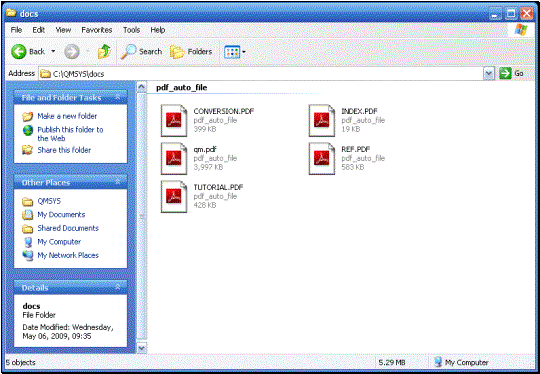Click the sidebar scrollbar down arrow
Image resolution: width=540 pixels, height=374 pixels.
pyautogui.click(x=142, y=348)
